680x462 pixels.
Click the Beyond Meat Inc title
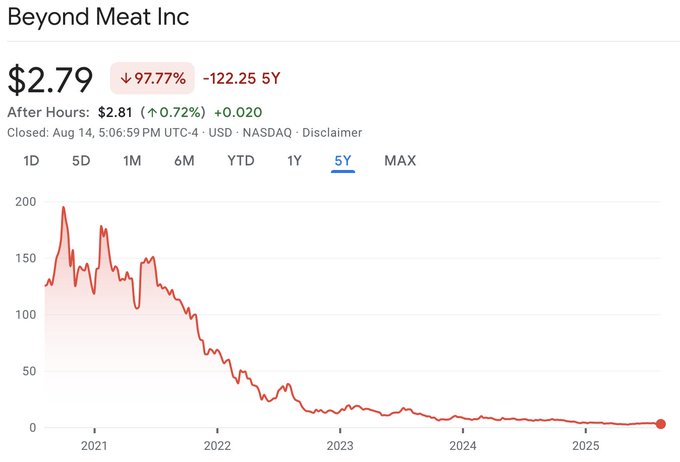click(x=98, y=17)
